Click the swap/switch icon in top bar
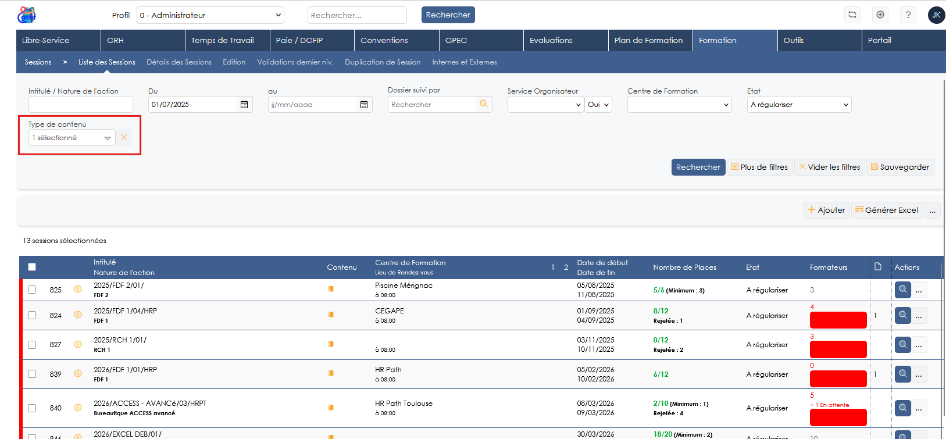The image size is (946, 439). (x=852, y=15)
